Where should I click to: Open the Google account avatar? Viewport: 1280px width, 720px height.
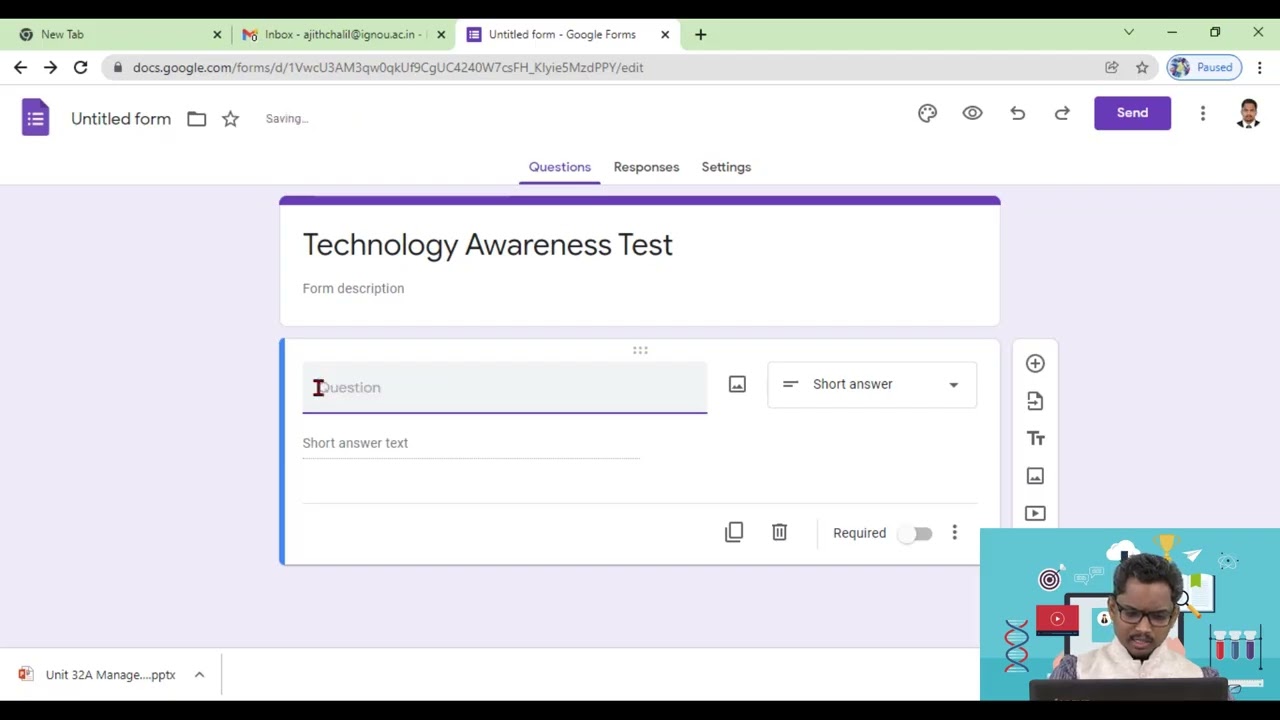[1248, 113]
